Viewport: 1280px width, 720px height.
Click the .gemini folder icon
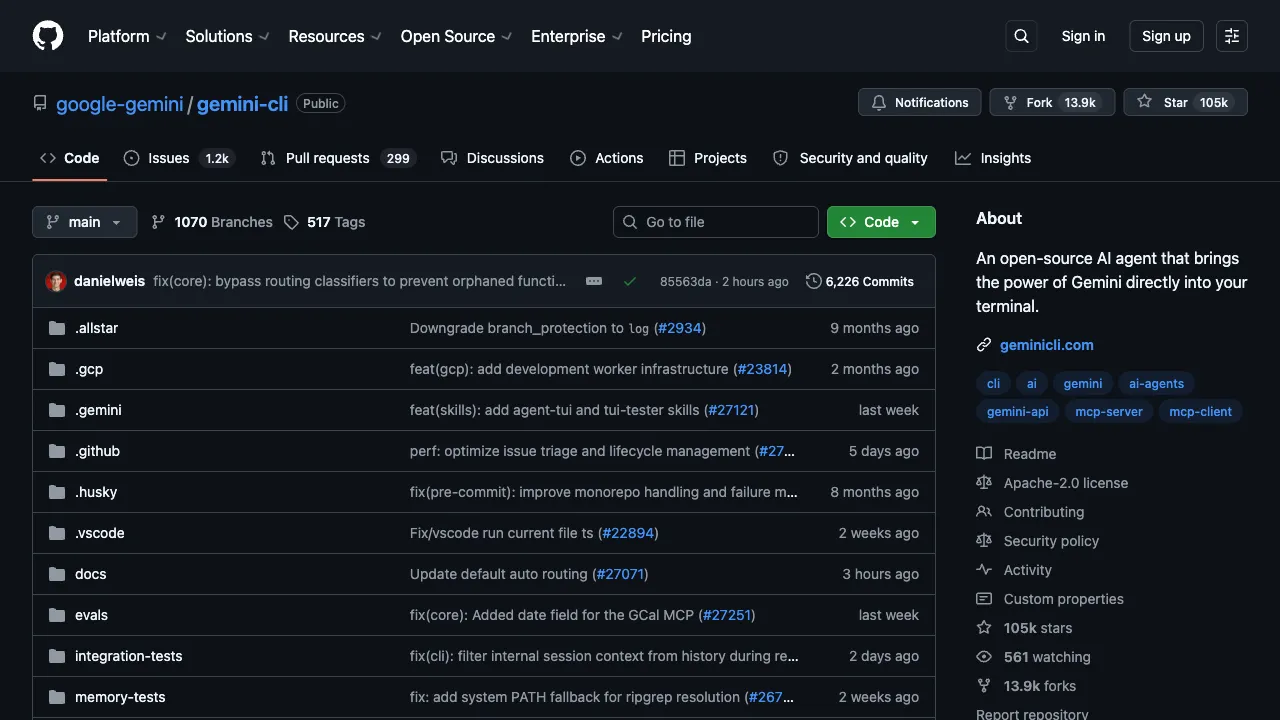point(57,410)
